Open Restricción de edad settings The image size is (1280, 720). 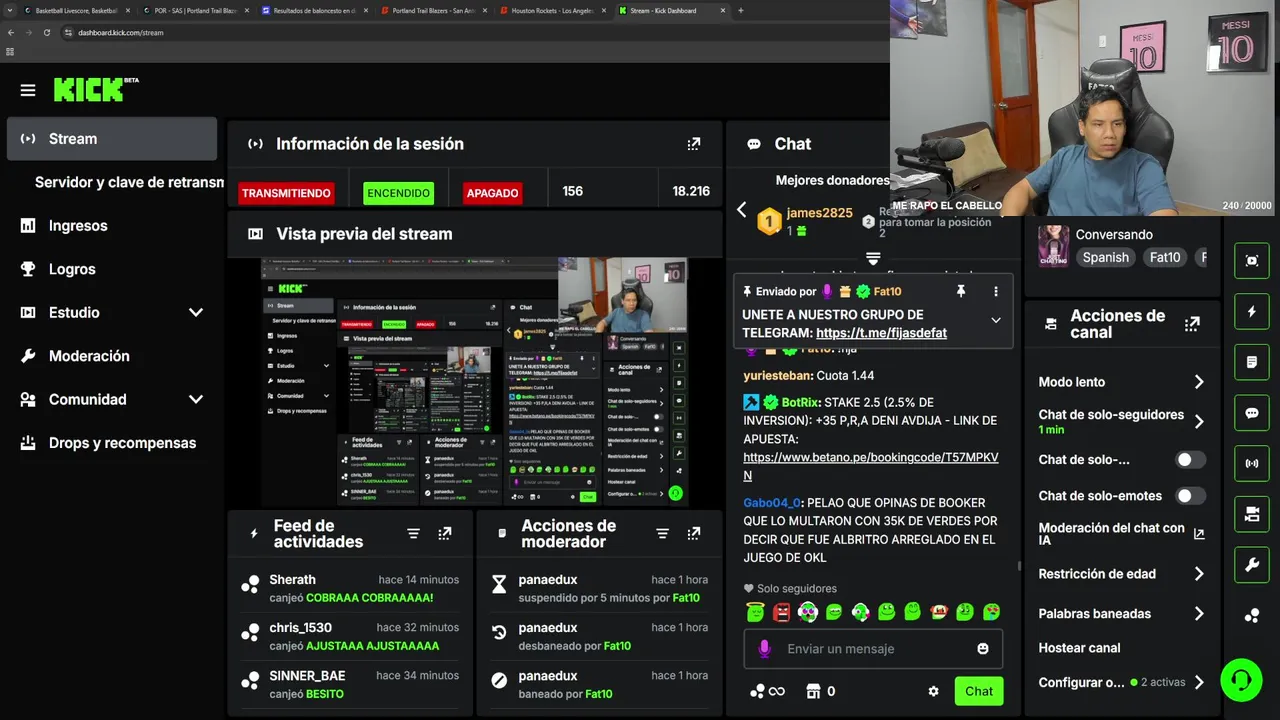(1122, 574)
